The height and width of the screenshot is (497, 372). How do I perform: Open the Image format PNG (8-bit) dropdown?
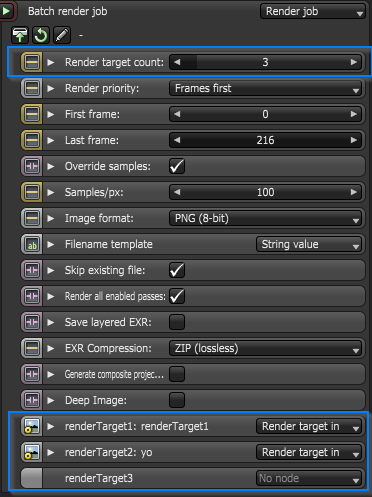[266, 218]
